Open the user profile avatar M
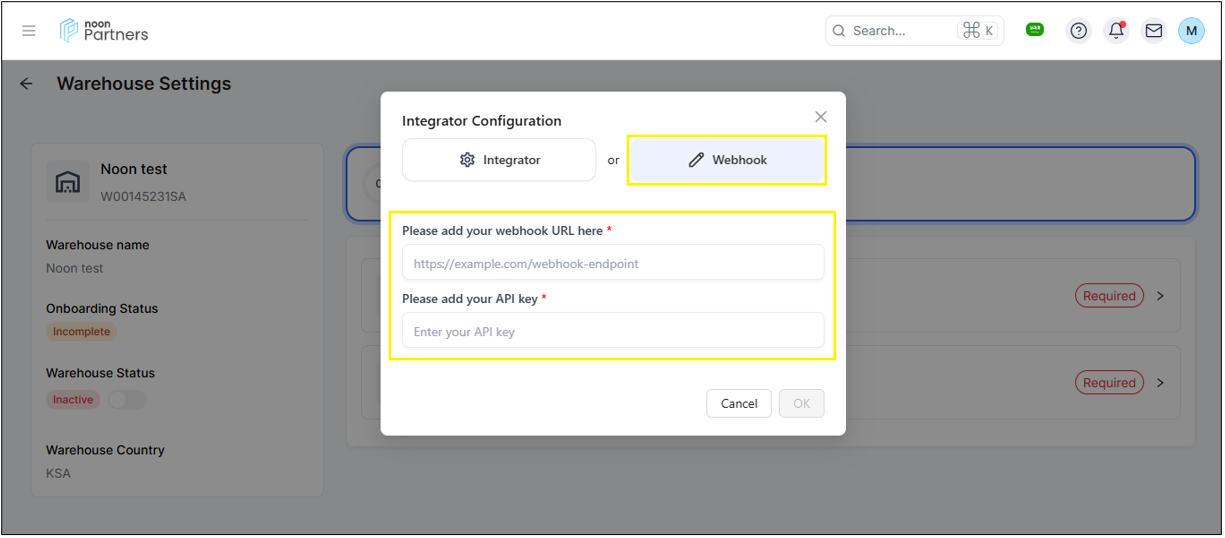The height and width of the screenshot is (538, 1225). pos(1190,31)
